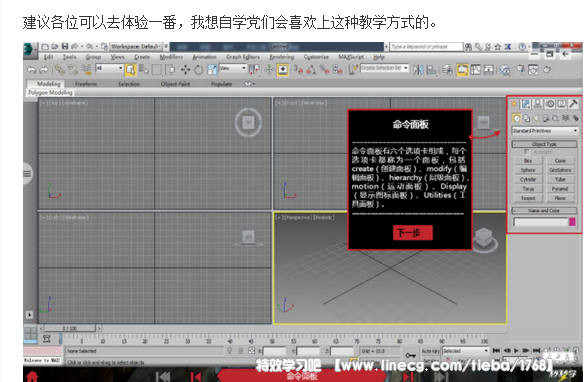Image resolution: width=587 pixels, height=382 pixels.
Task: Open the Tools menu
Action: 69,57
